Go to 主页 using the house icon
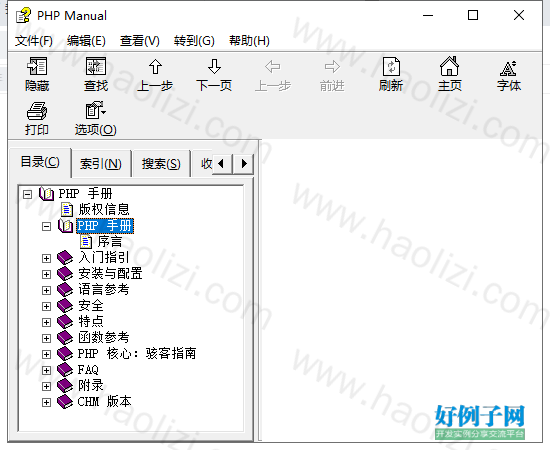 pos(449,66)
